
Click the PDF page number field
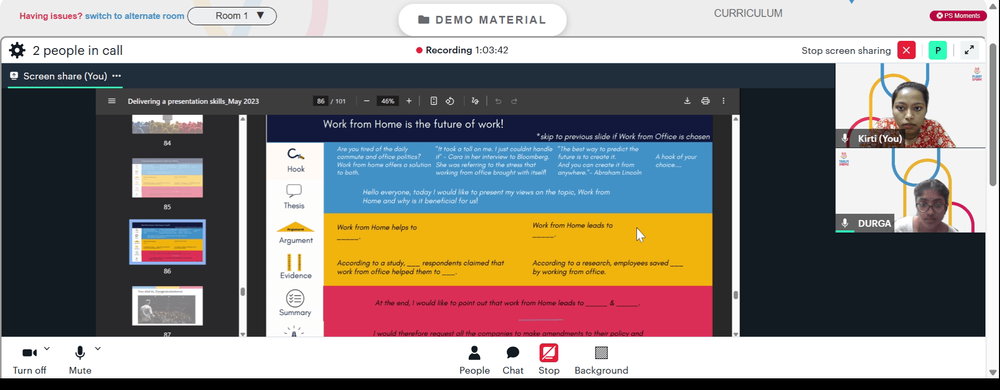coord(321,101)
